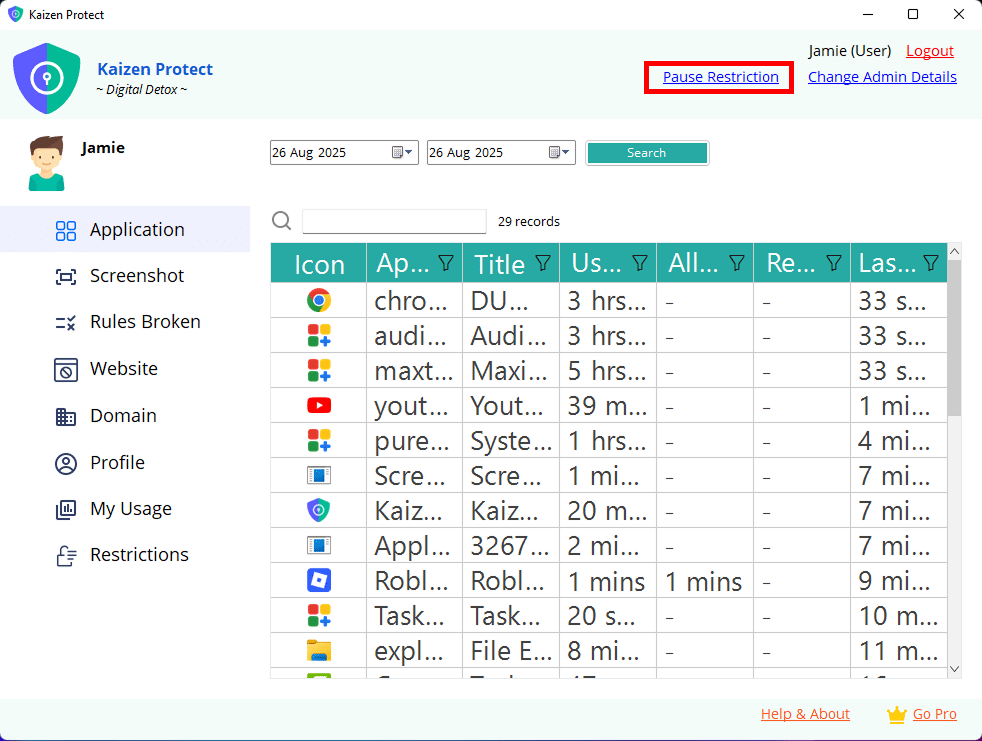
Task: Click the Jamie user avatar picture
Action: 46,164
